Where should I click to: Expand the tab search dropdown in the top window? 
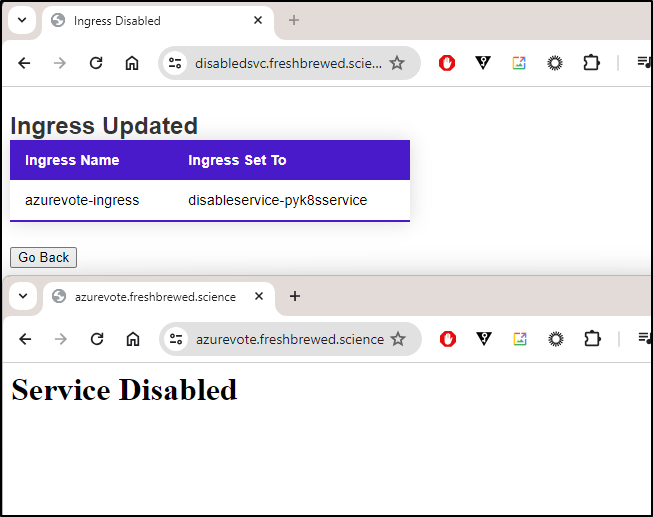[22, 20]
